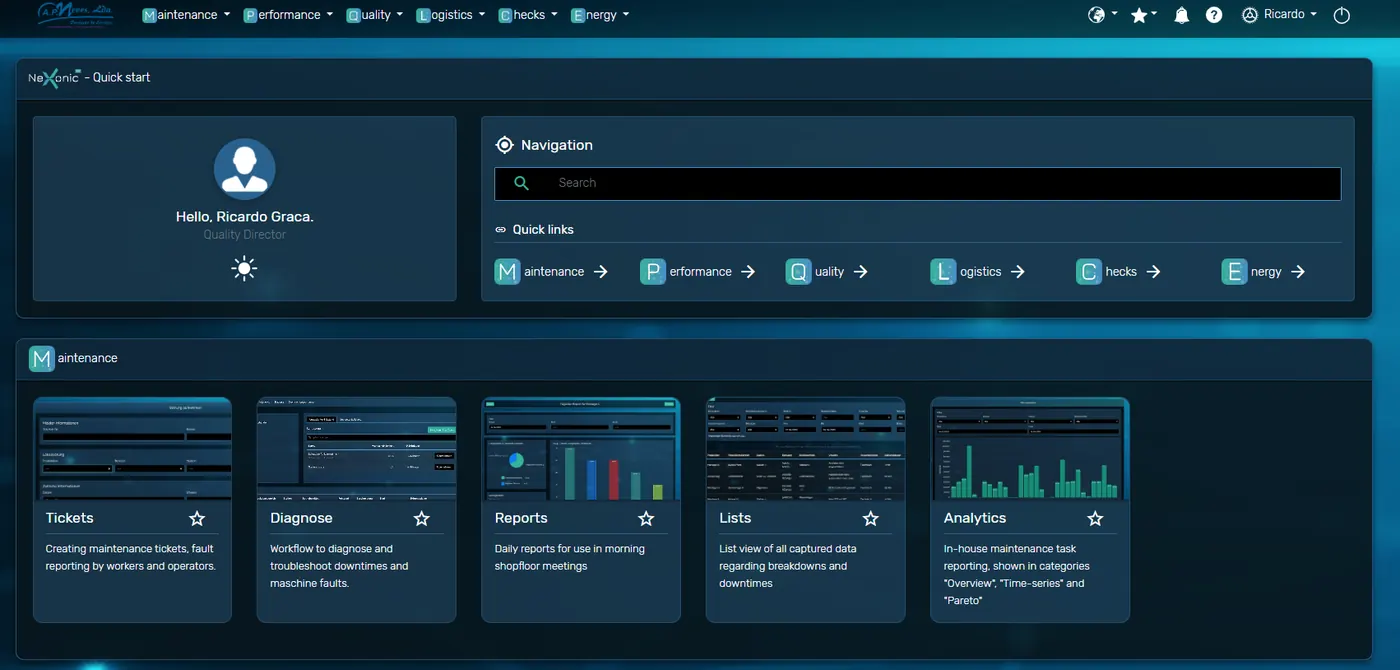Click the Diagnose card title
Screen dimensions: 1400x670
pyautogui.click(x=301, y=518)
